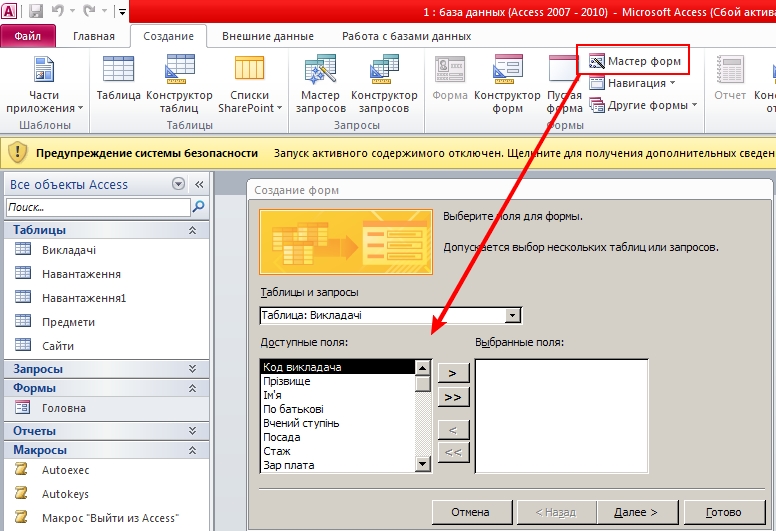Select По батькові field

pyautogui.click(x=339, y=409)
